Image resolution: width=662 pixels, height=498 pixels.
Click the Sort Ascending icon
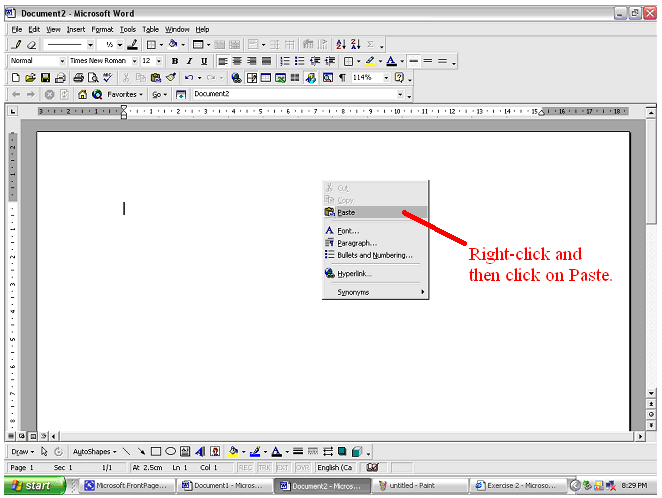341,44
